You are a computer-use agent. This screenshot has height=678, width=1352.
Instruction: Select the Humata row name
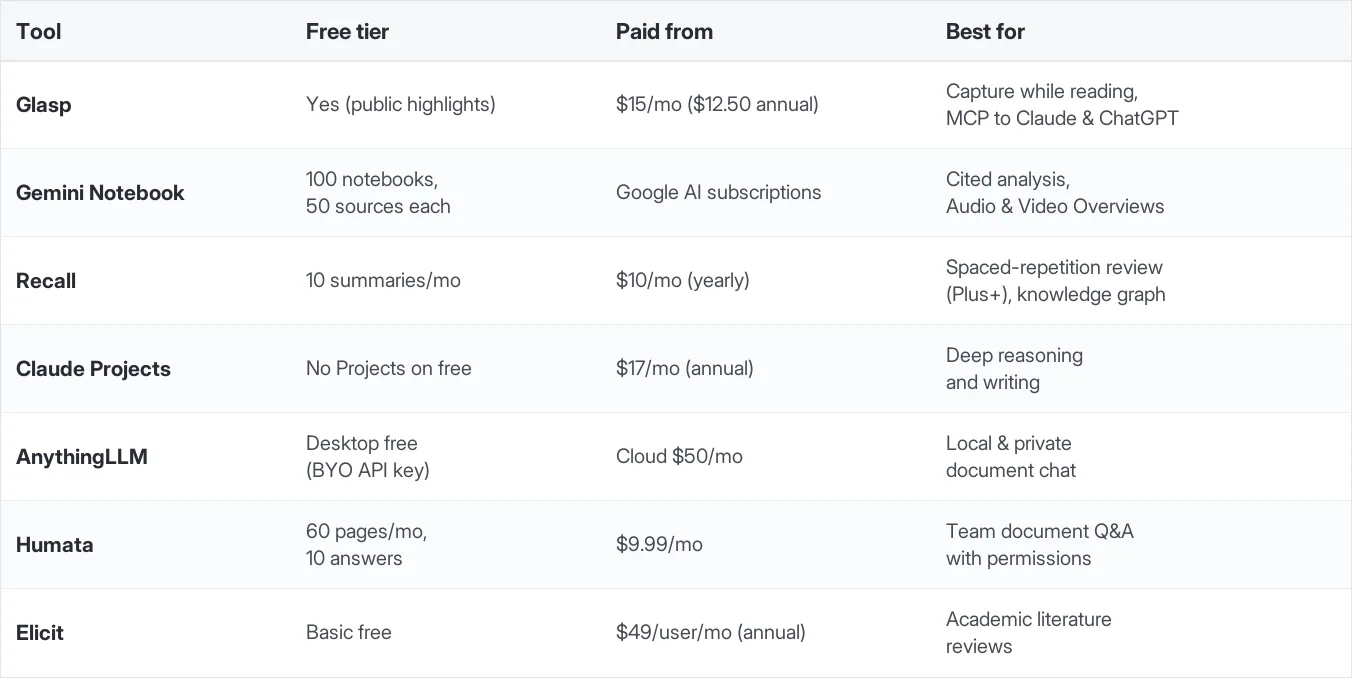point(54,545)
